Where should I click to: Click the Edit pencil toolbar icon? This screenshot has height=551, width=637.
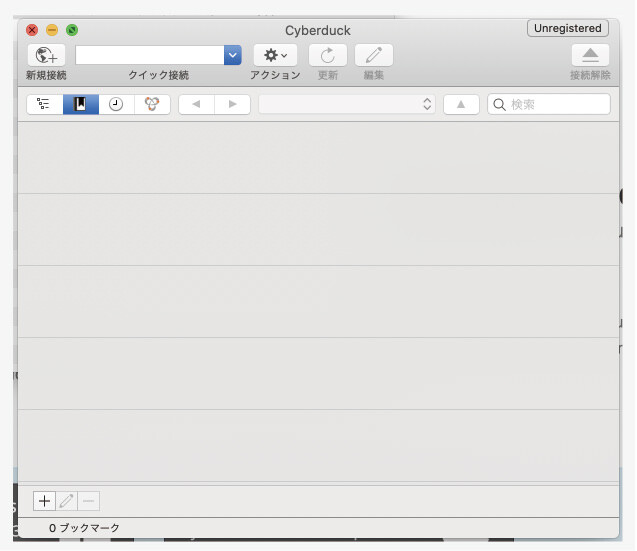pos(374,56)
